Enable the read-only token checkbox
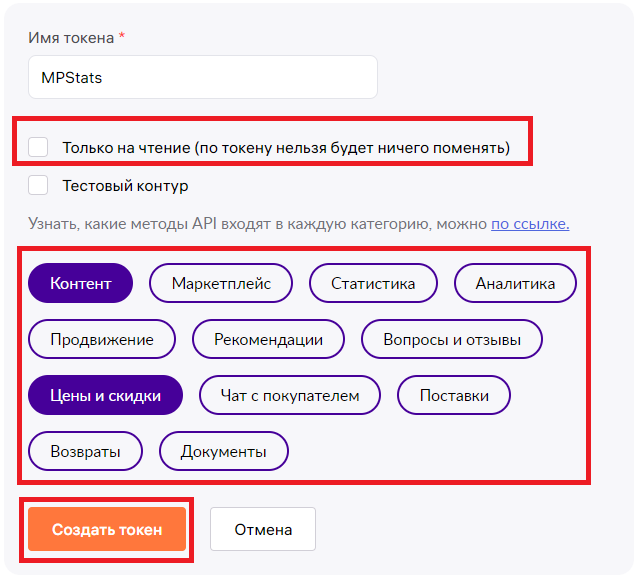639x579 pixels. coord(38,147)
